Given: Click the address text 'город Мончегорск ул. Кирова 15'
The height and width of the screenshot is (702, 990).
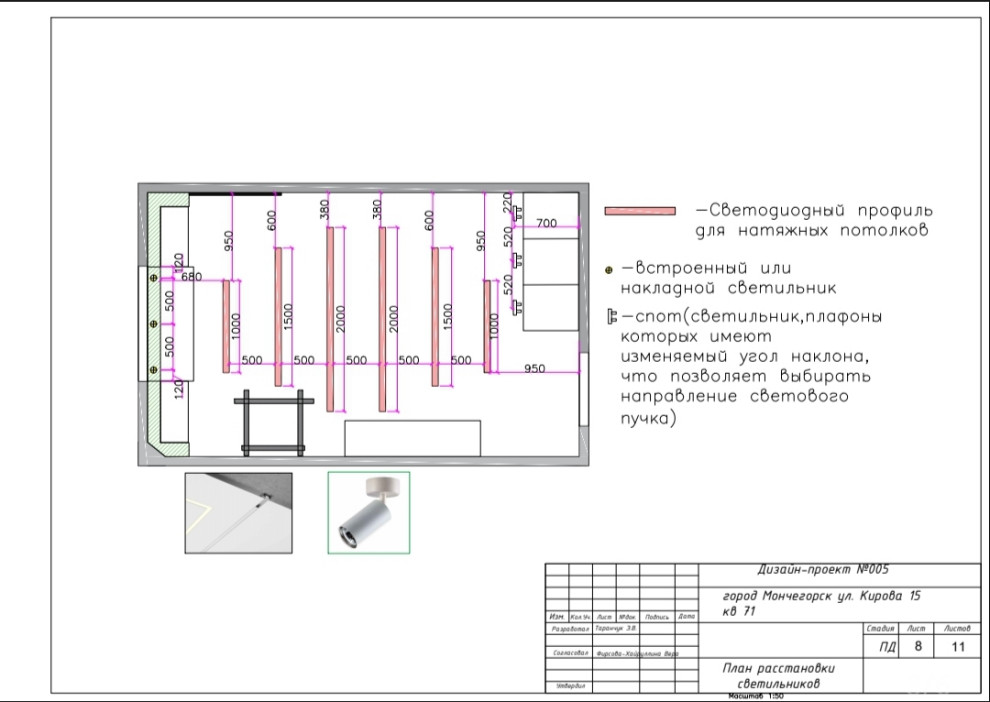Looking at the screenshot, I should coord(821,596).
